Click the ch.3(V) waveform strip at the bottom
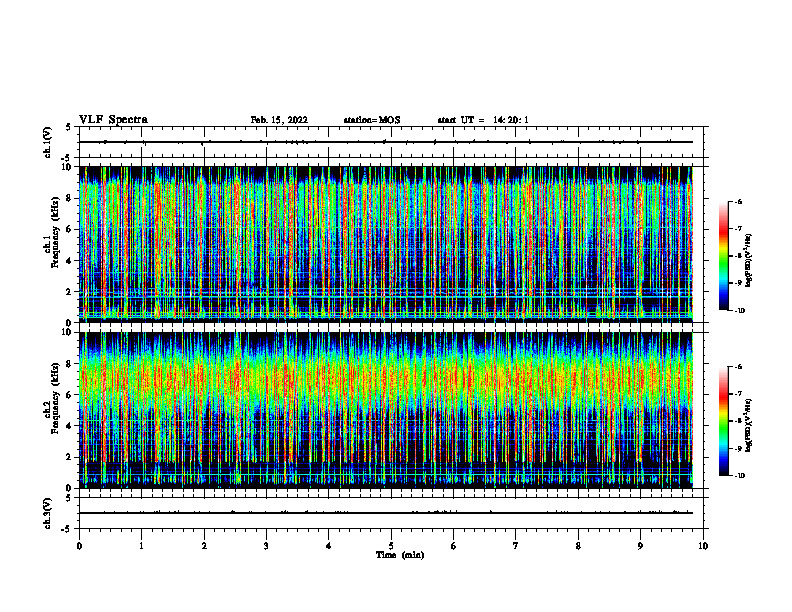 [x=393, y=513]
